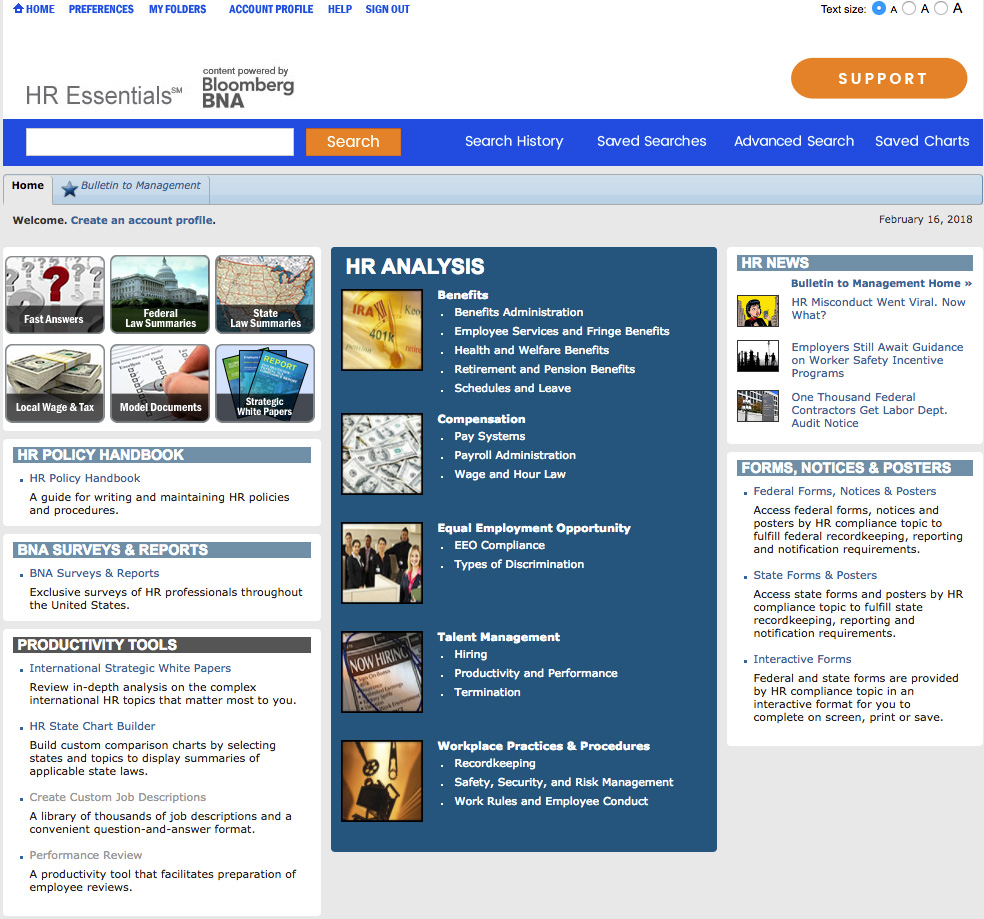
Task: Open Health and Welfare Benefits topic
Action: click(532, 350)
